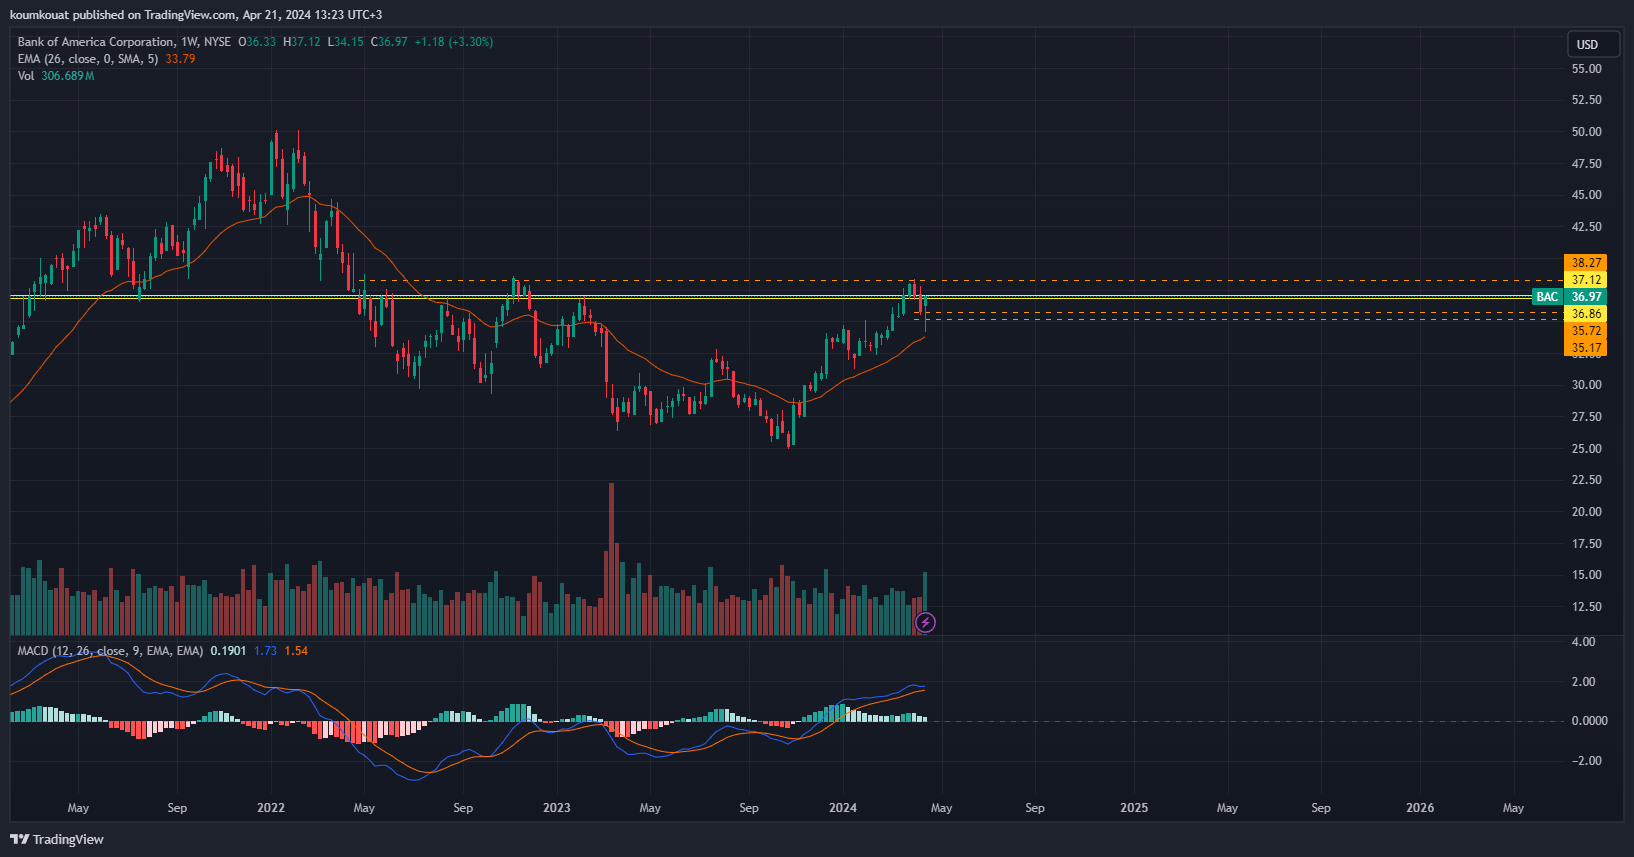Click the 36.97 current price label
This screenshot has width=1634, height=857.
pos(1586,297)
